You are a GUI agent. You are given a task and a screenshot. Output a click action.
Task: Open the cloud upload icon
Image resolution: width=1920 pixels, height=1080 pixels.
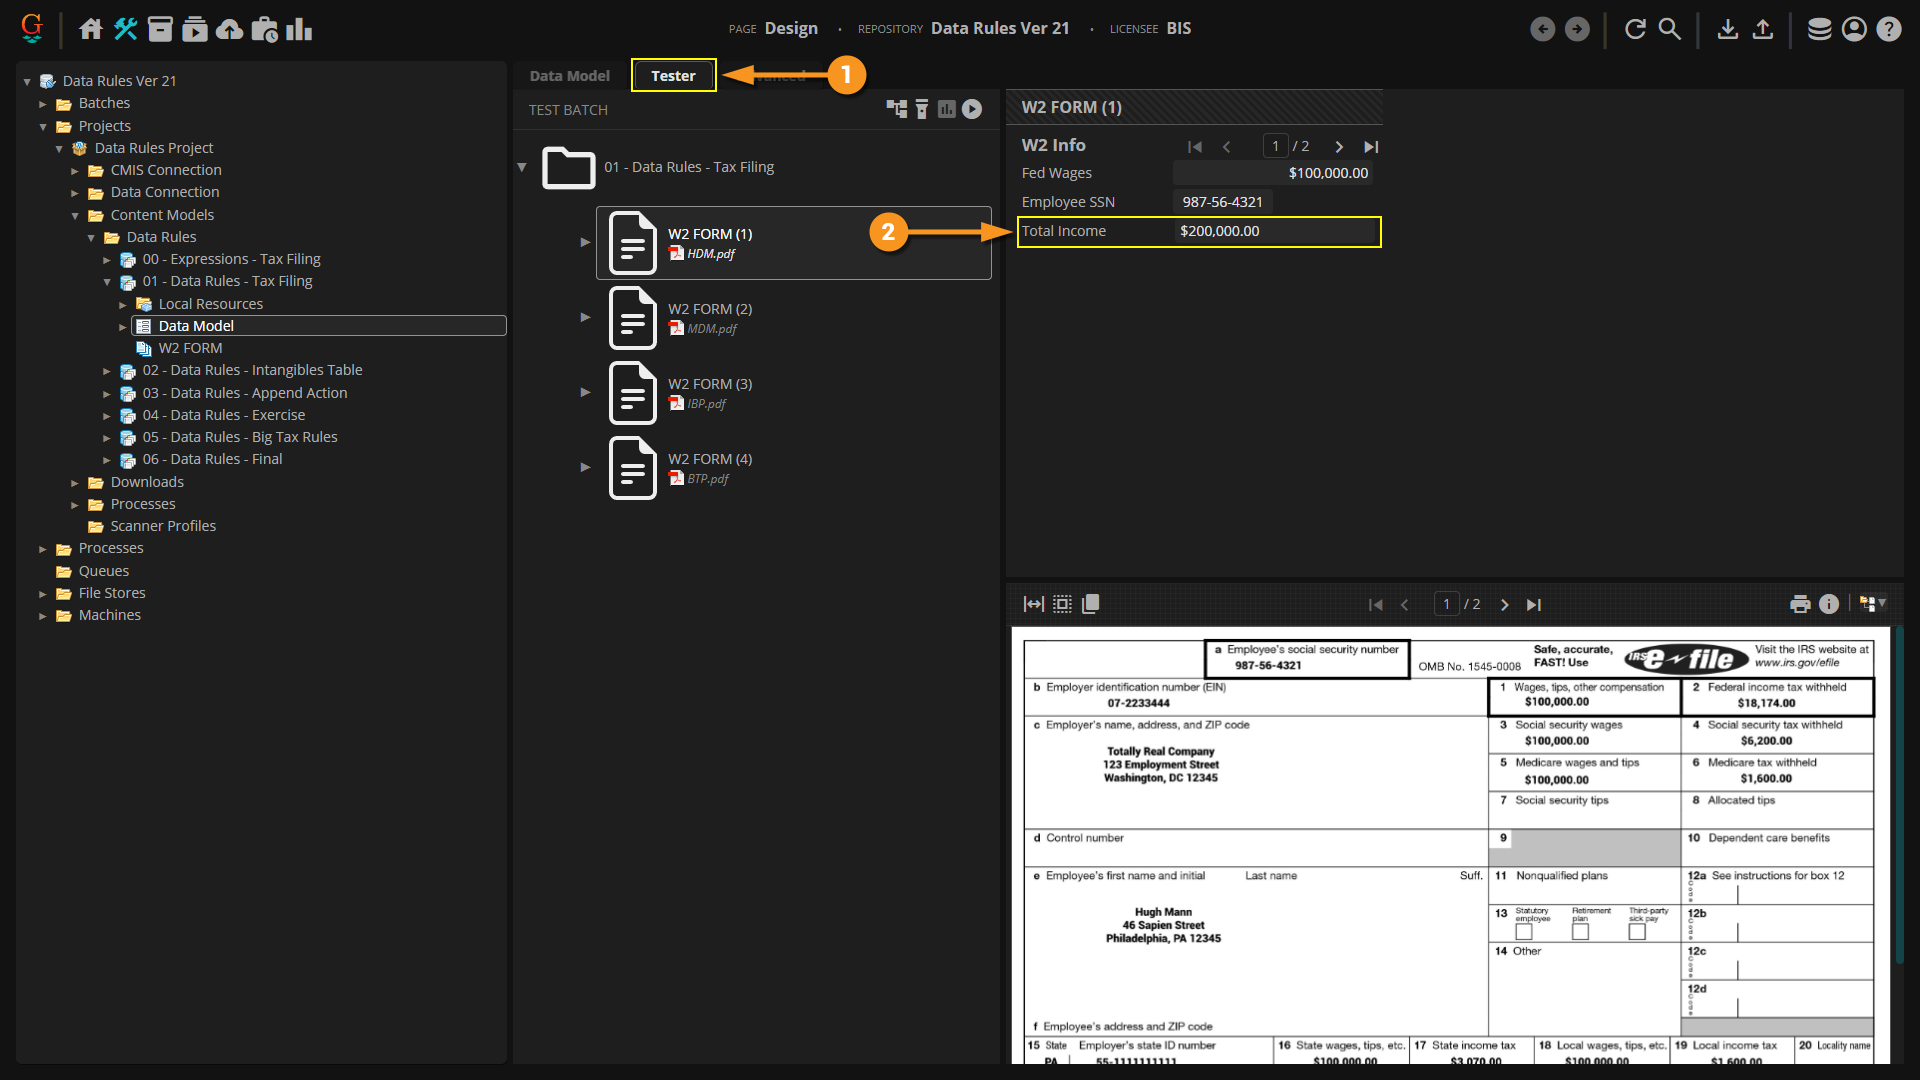coord(230,29)
